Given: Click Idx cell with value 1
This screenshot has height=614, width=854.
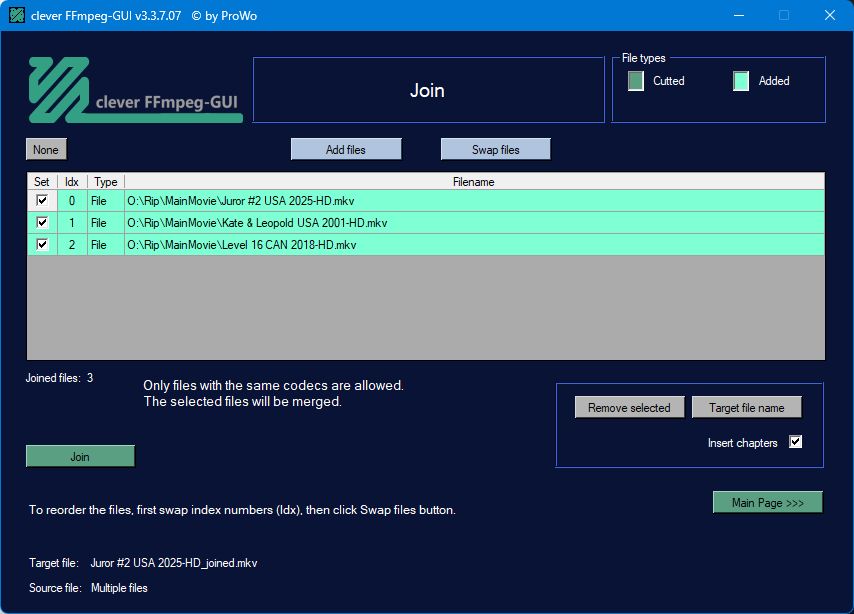Looking at the screenshot, I should (72, 222).
